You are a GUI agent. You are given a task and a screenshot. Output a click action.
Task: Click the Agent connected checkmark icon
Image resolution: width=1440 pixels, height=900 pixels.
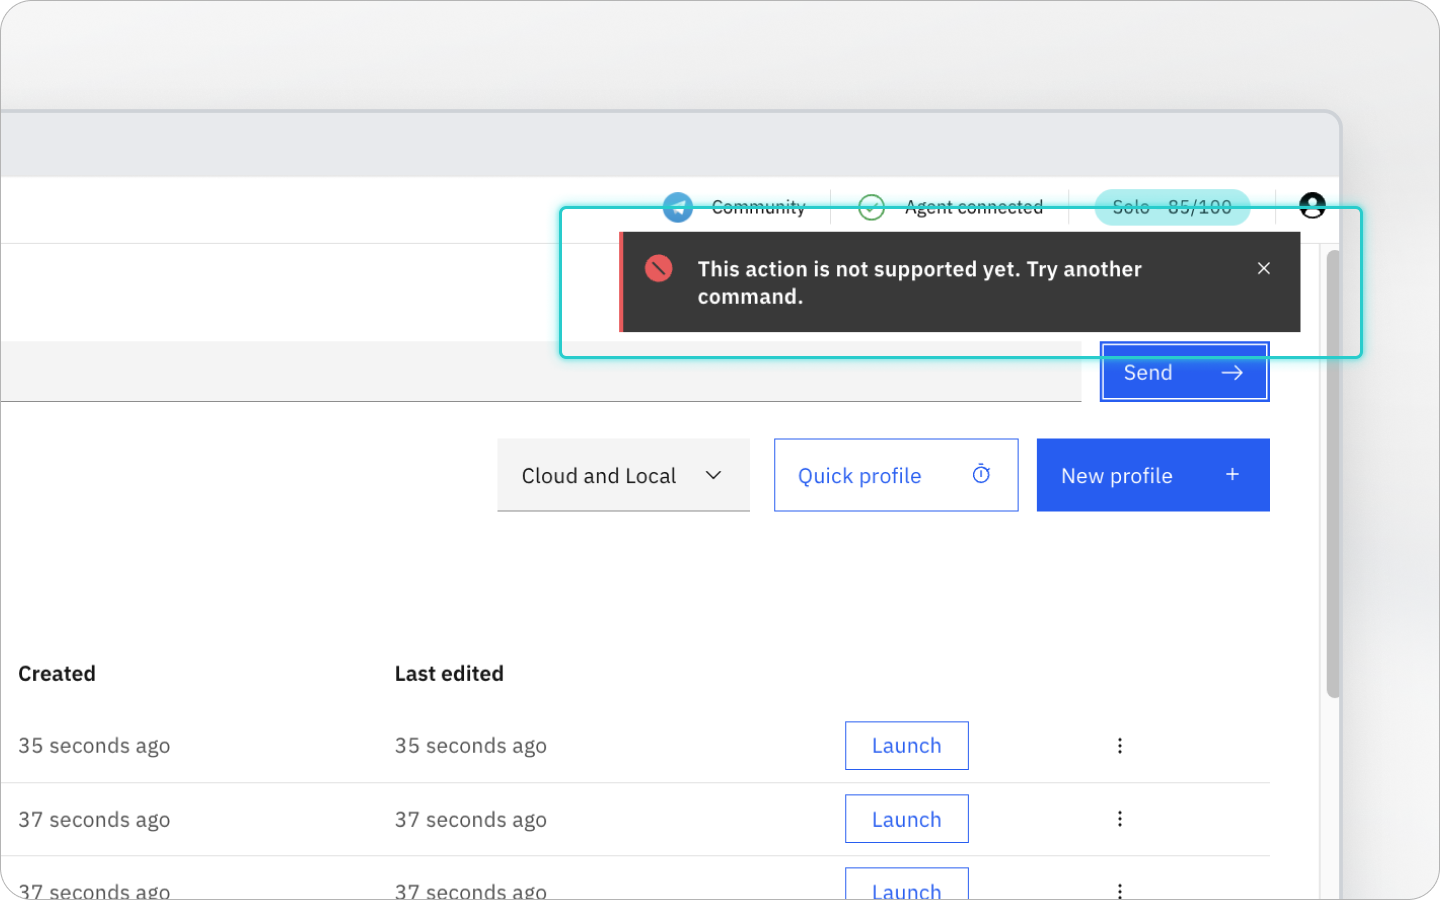click(x=872, y=207)
